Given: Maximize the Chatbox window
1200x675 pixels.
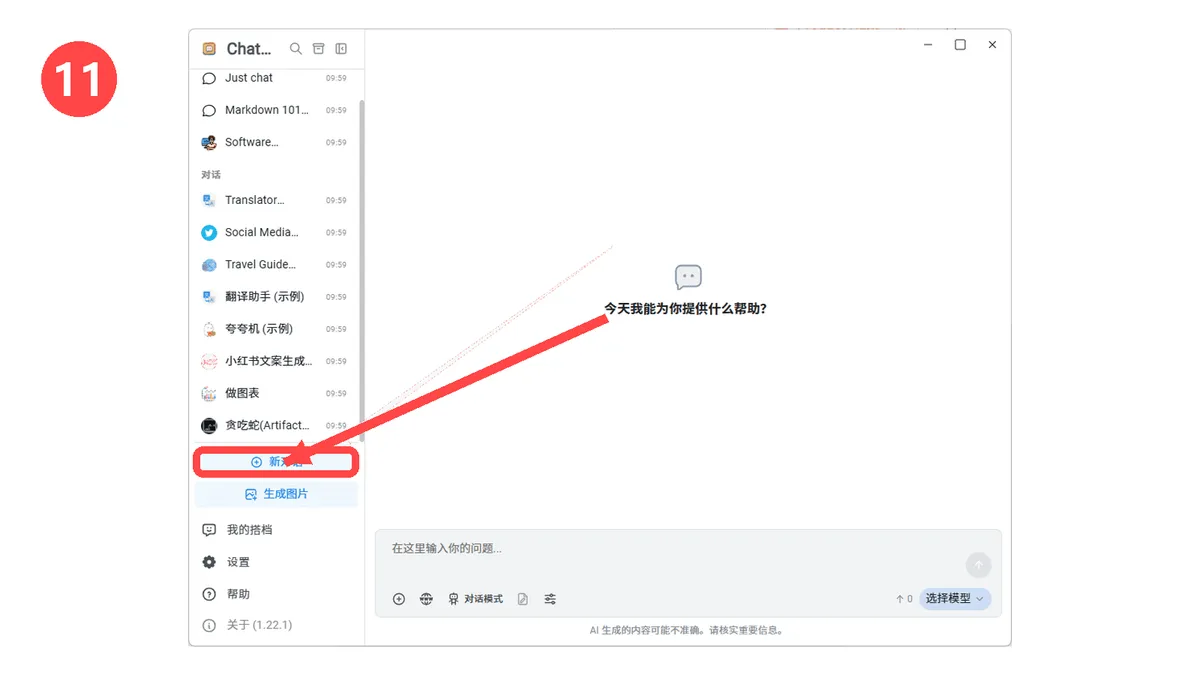Looking at the screenshot, I should [960, 45].
